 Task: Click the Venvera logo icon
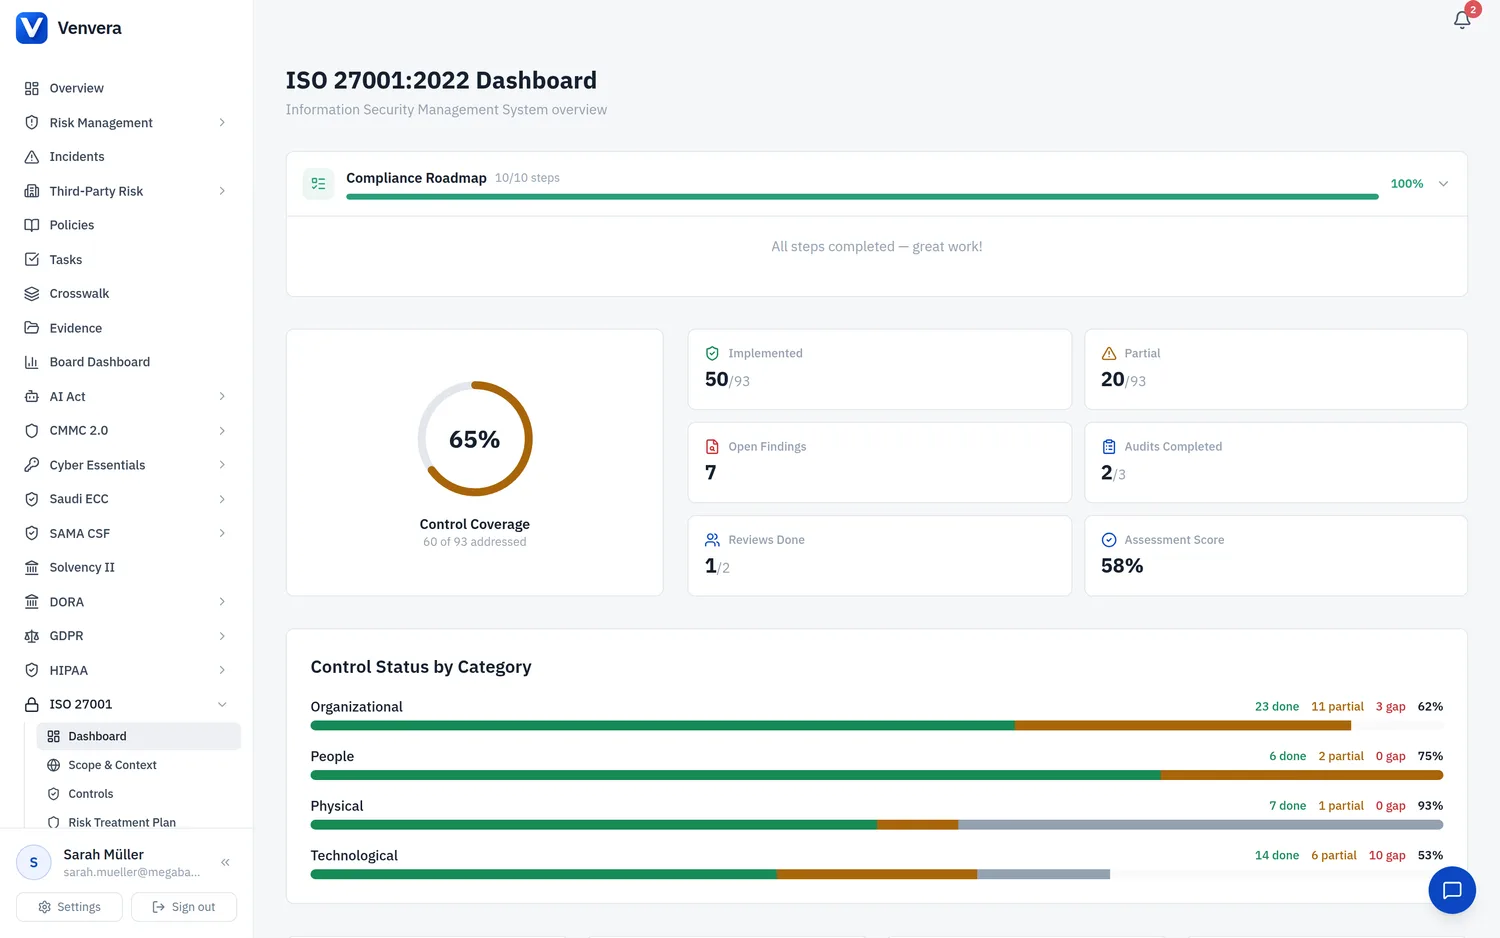click(x=32, y=28)
